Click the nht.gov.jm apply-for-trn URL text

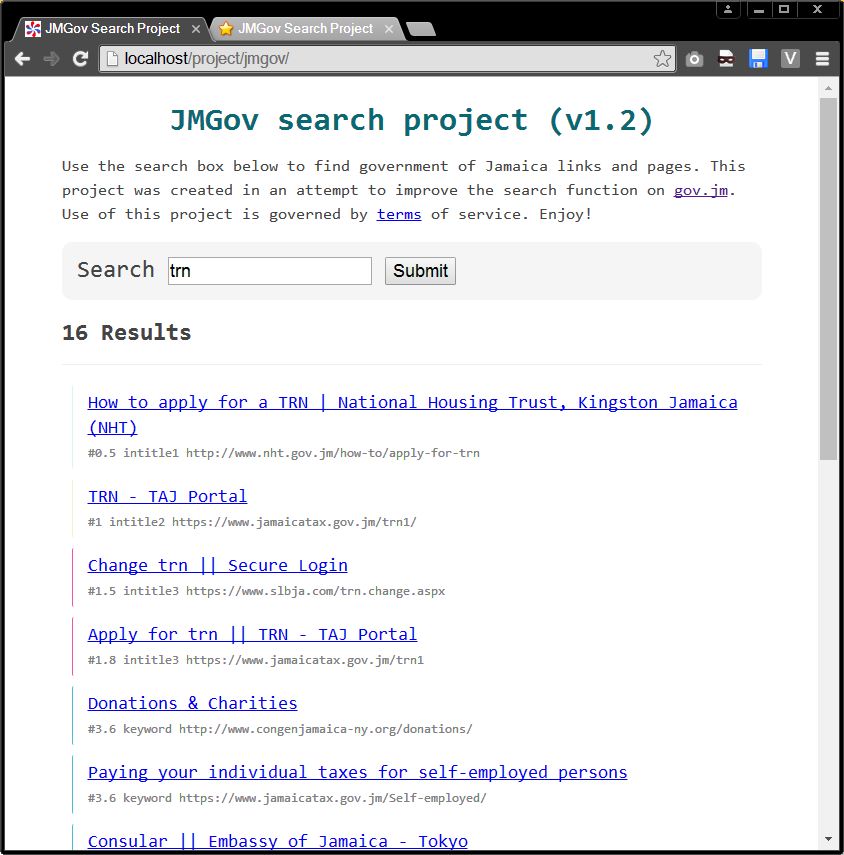click(333, 453)
